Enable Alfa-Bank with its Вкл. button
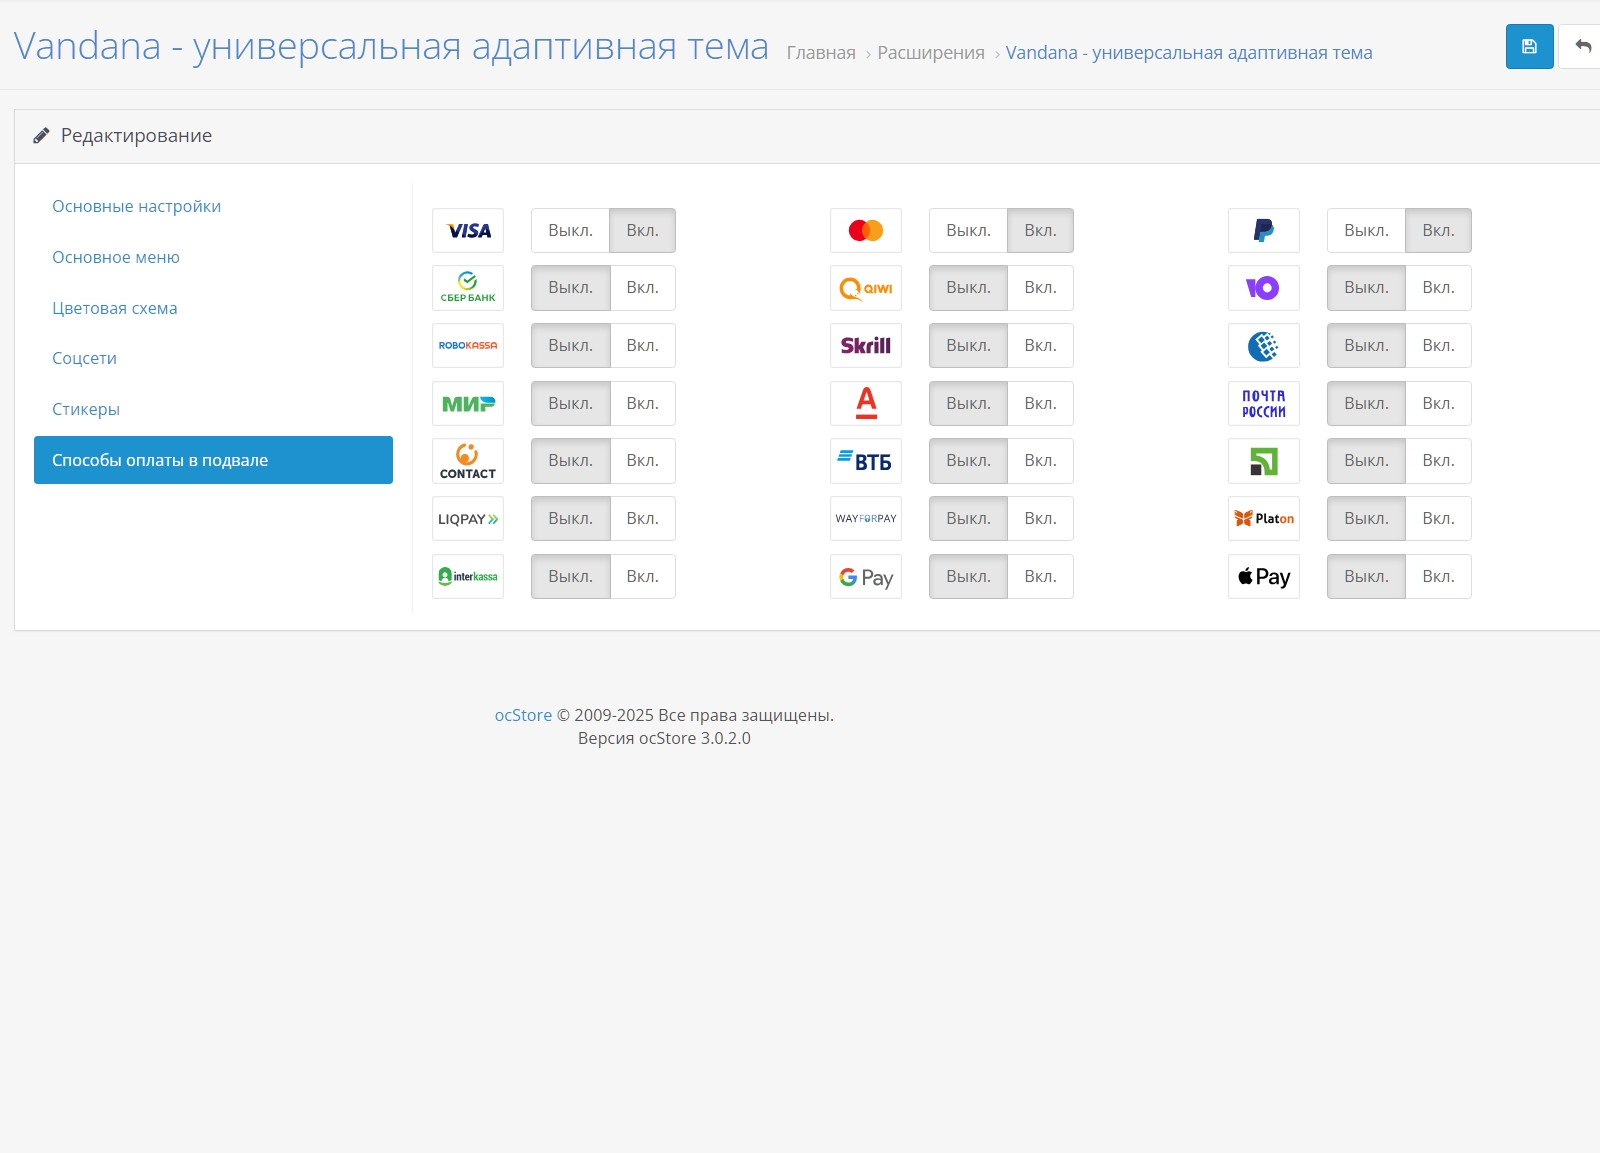 point(1041,404)
